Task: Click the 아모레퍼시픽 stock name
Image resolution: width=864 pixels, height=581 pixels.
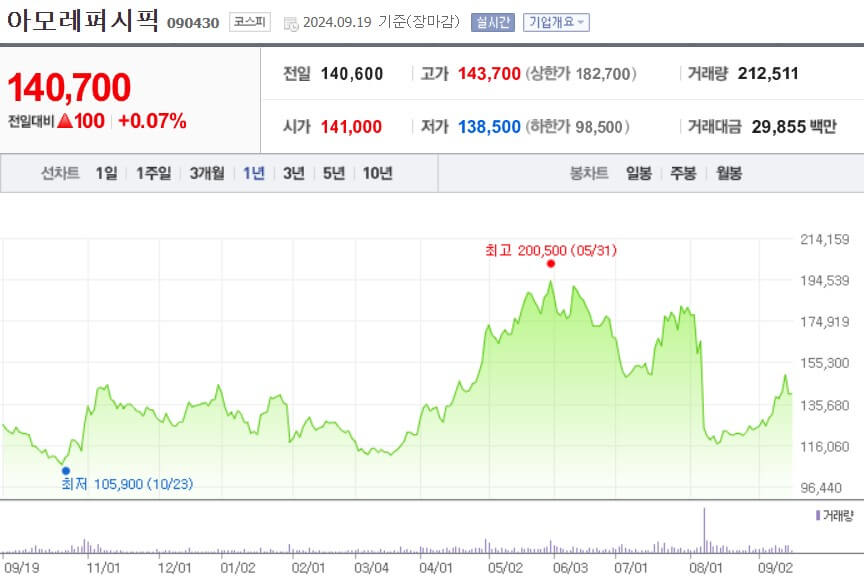Action: pos(83,20)
